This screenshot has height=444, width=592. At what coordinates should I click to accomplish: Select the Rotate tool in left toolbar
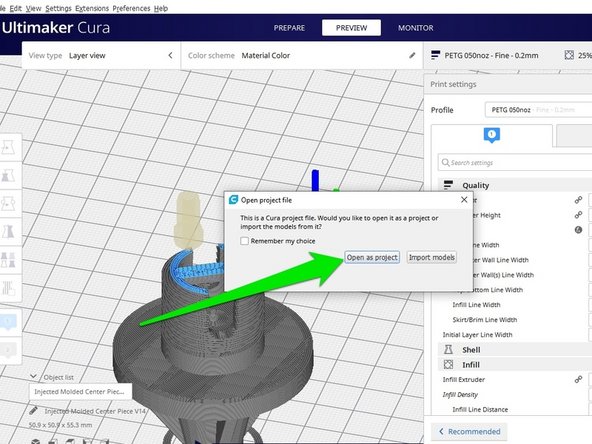8,204
